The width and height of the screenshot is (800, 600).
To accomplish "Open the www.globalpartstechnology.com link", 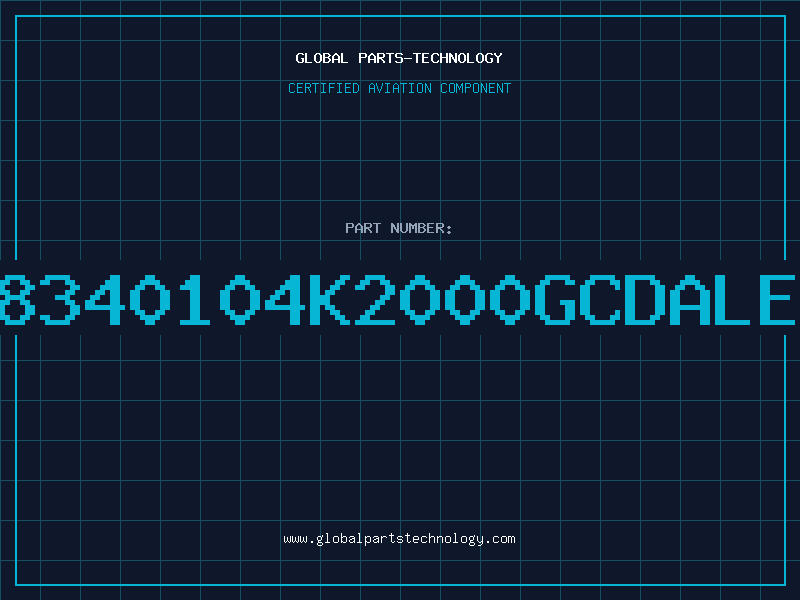I will 399,539.
